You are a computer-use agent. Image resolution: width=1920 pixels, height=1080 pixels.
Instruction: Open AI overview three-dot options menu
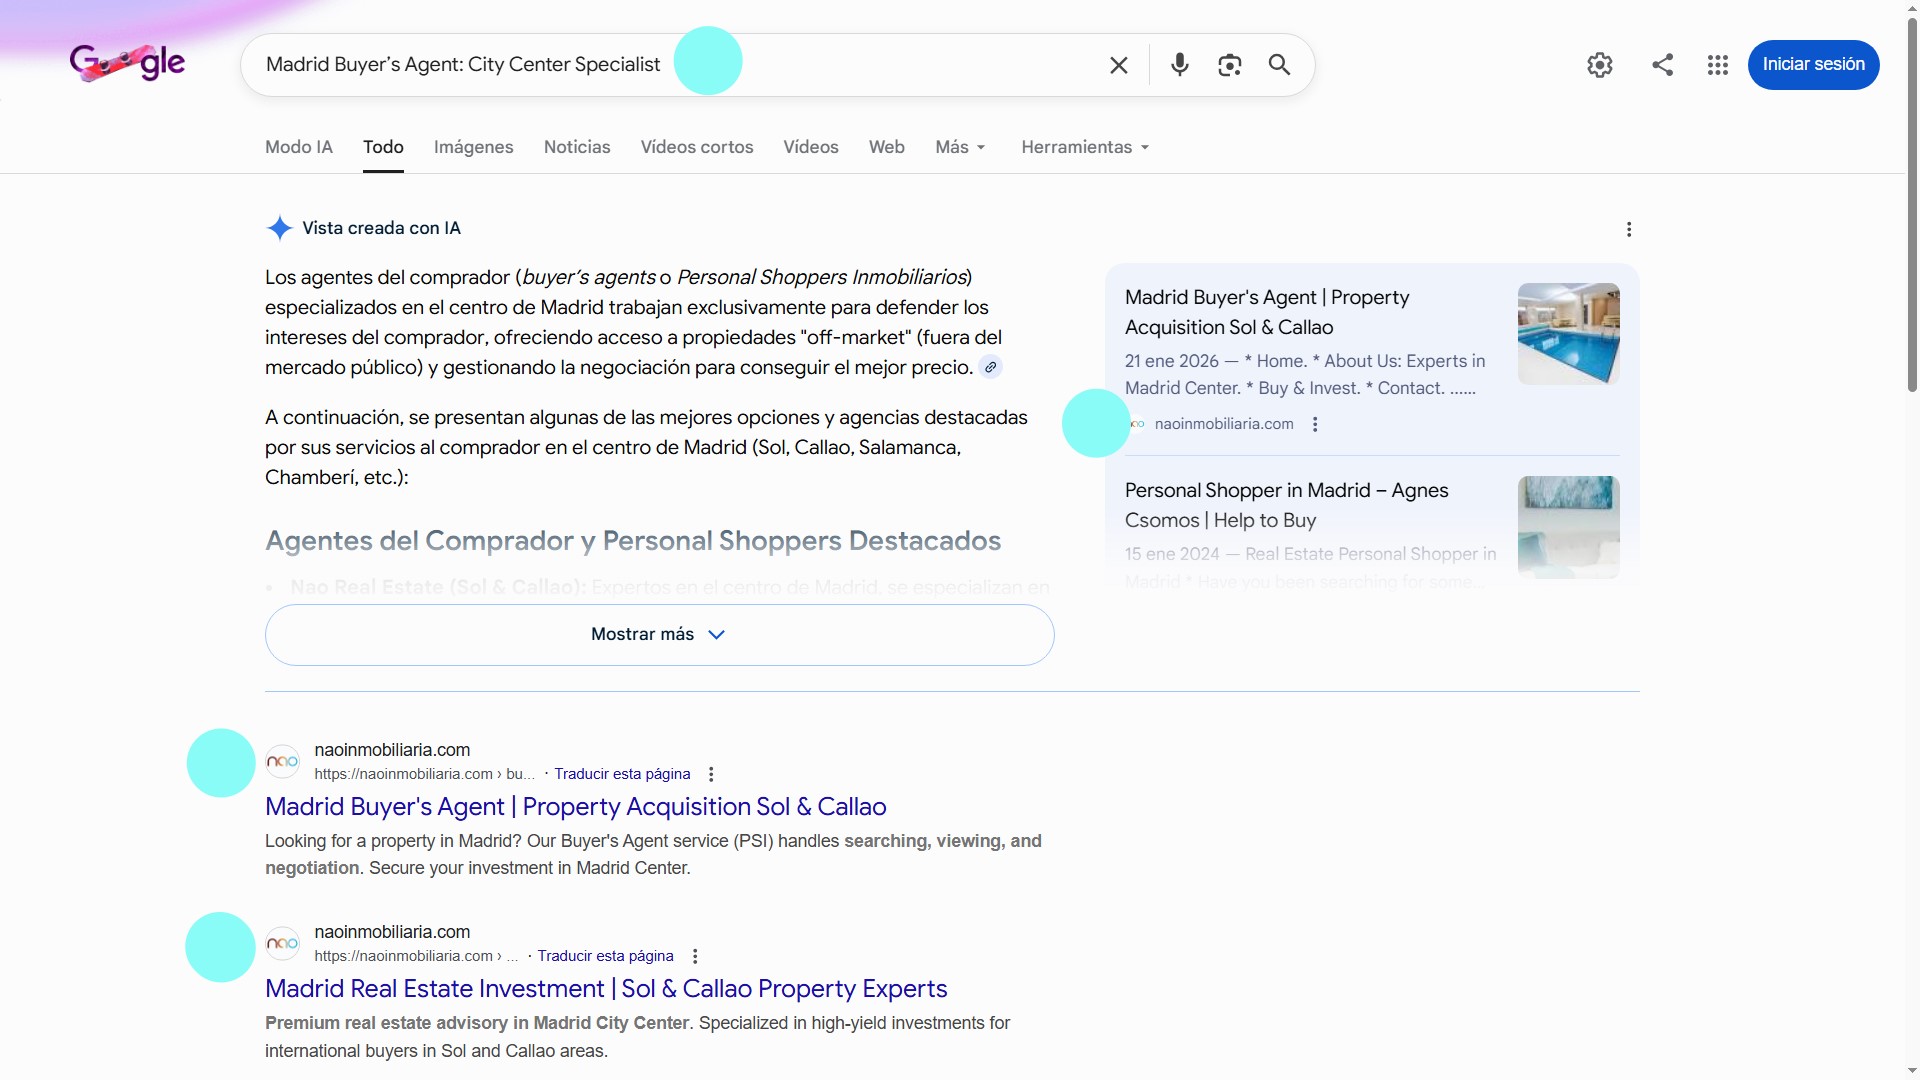[1629, 230]
